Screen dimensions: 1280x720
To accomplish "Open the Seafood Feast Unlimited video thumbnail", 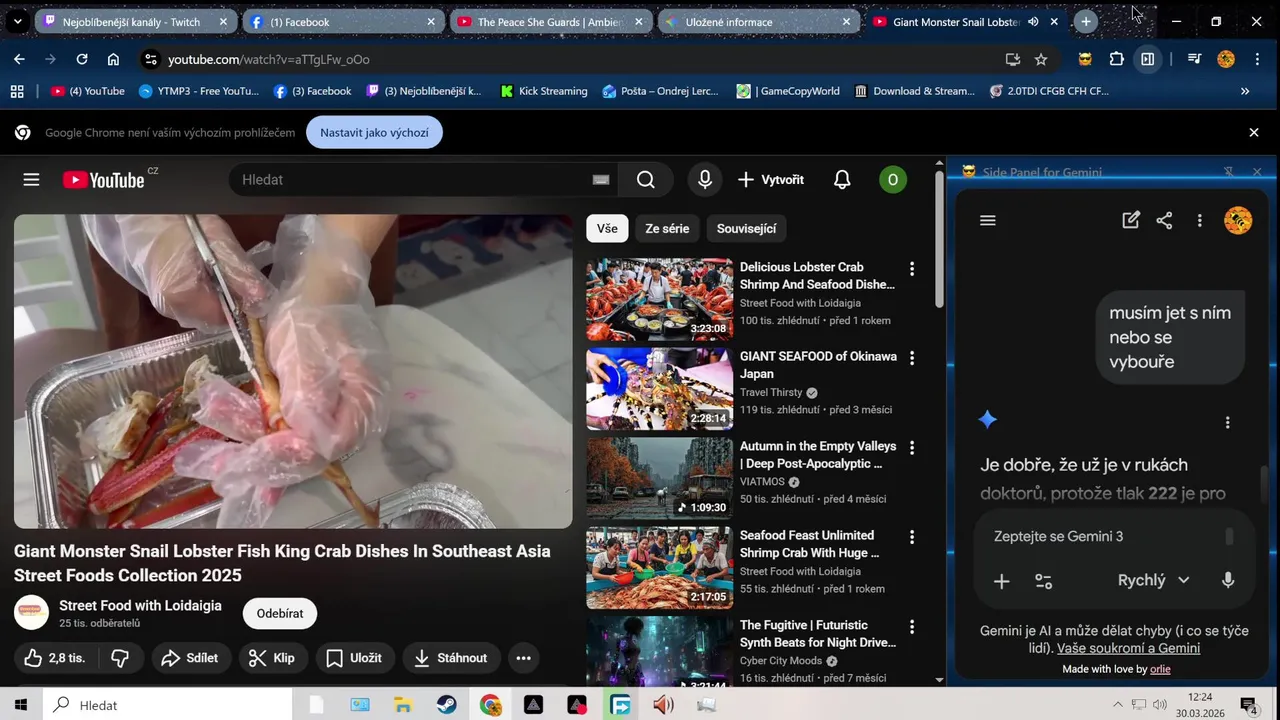I will [659, 568].
